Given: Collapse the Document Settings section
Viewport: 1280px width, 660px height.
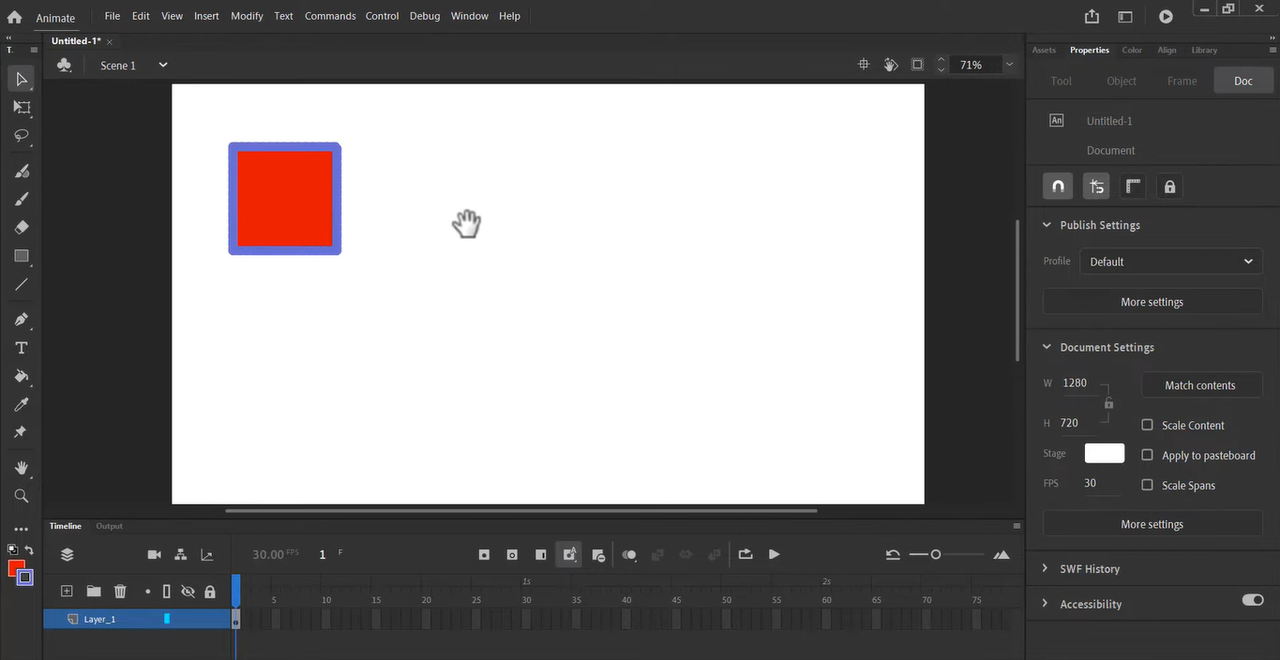Looking at the screenshot, I should point(1047,347).
